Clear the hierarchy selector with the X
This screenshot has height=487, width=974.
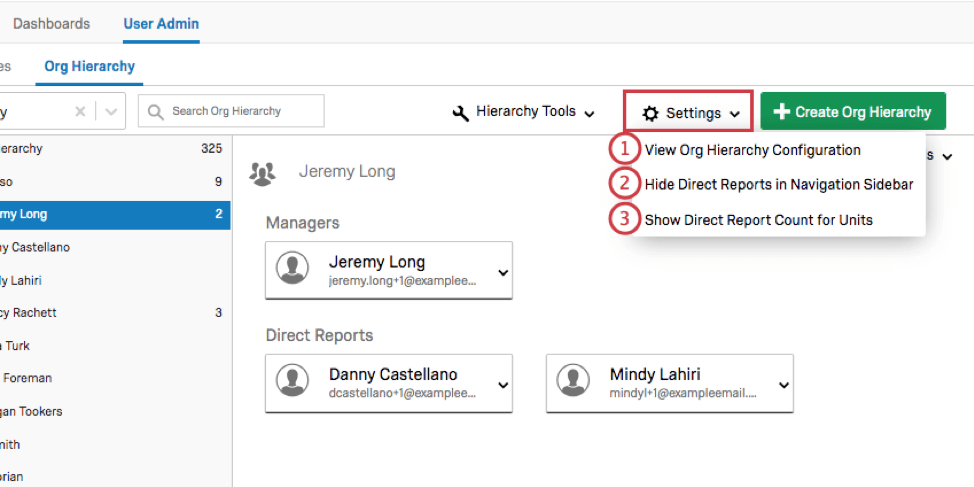tap(80, 112)
